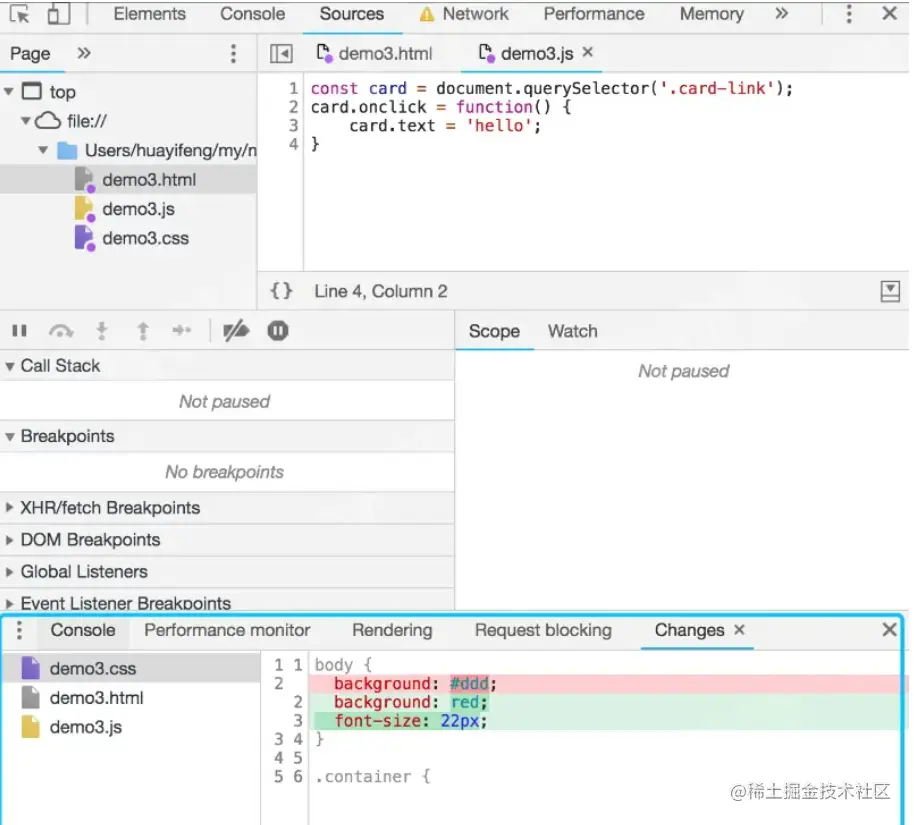The width and height of the screenshot is (914, 825).
Task: Click 'hello' string in code line 3
Action: tap(498, 125)
